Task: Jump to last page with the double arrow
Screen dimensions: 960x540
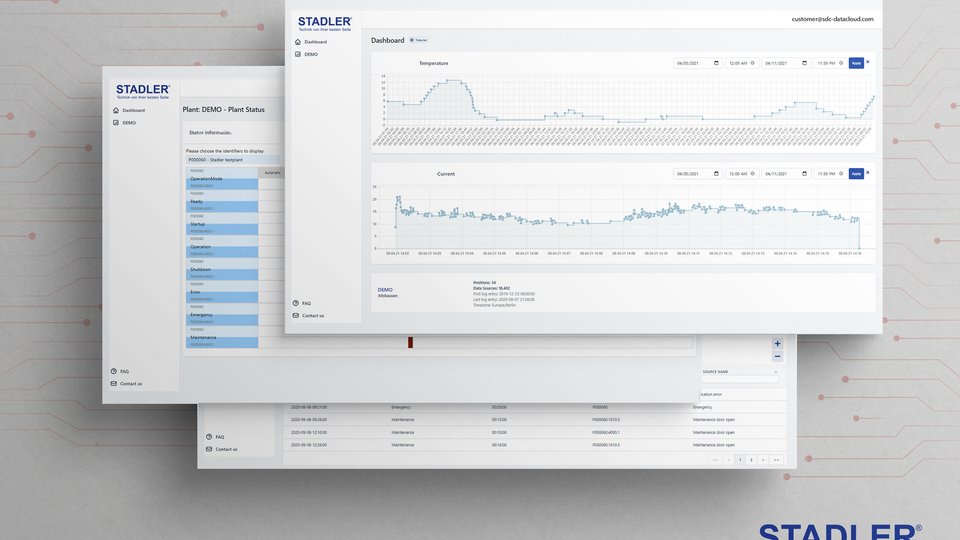Action: click(x=776, y=459)
